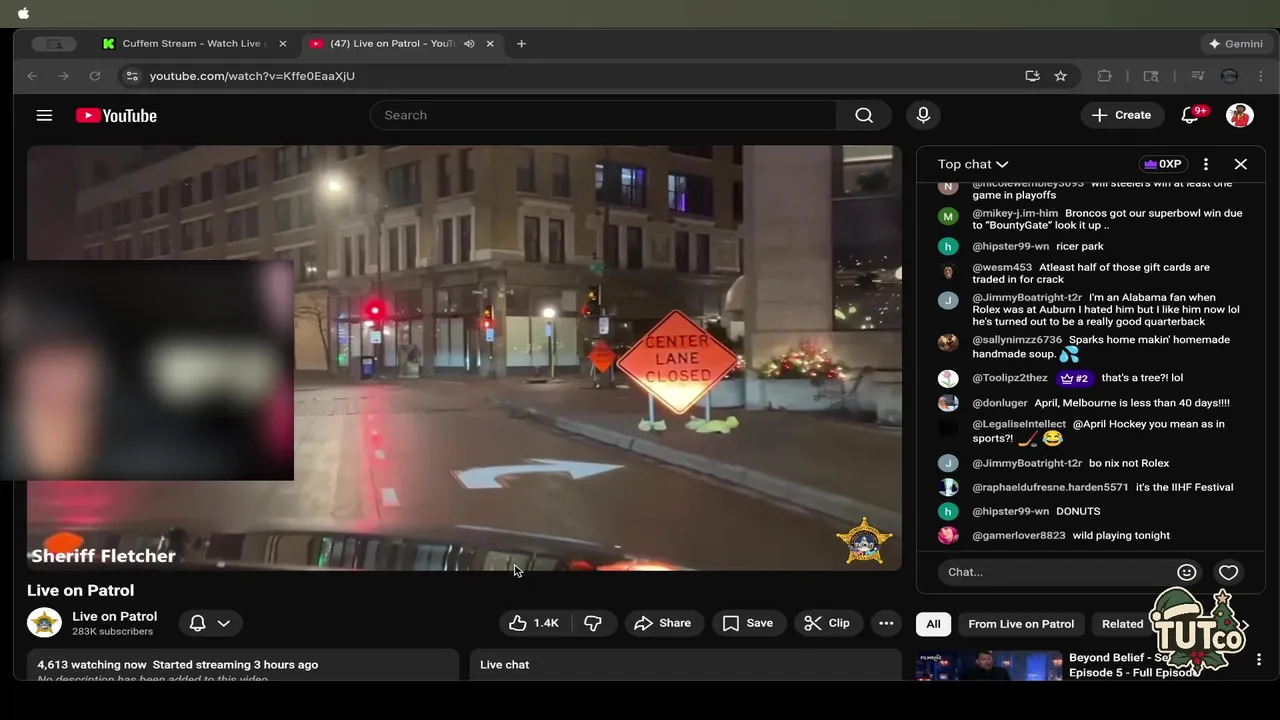The image size is (1280, 720).
Task: Open YouTube notifications bell
Action: tap(1190, 115)
